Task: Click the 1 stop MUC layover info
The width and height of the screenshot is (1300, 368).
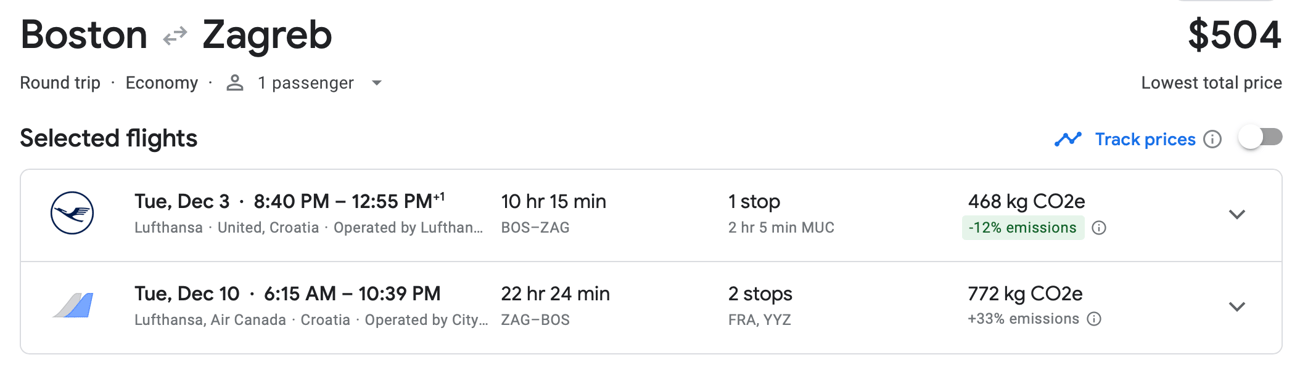Action: 781,214
